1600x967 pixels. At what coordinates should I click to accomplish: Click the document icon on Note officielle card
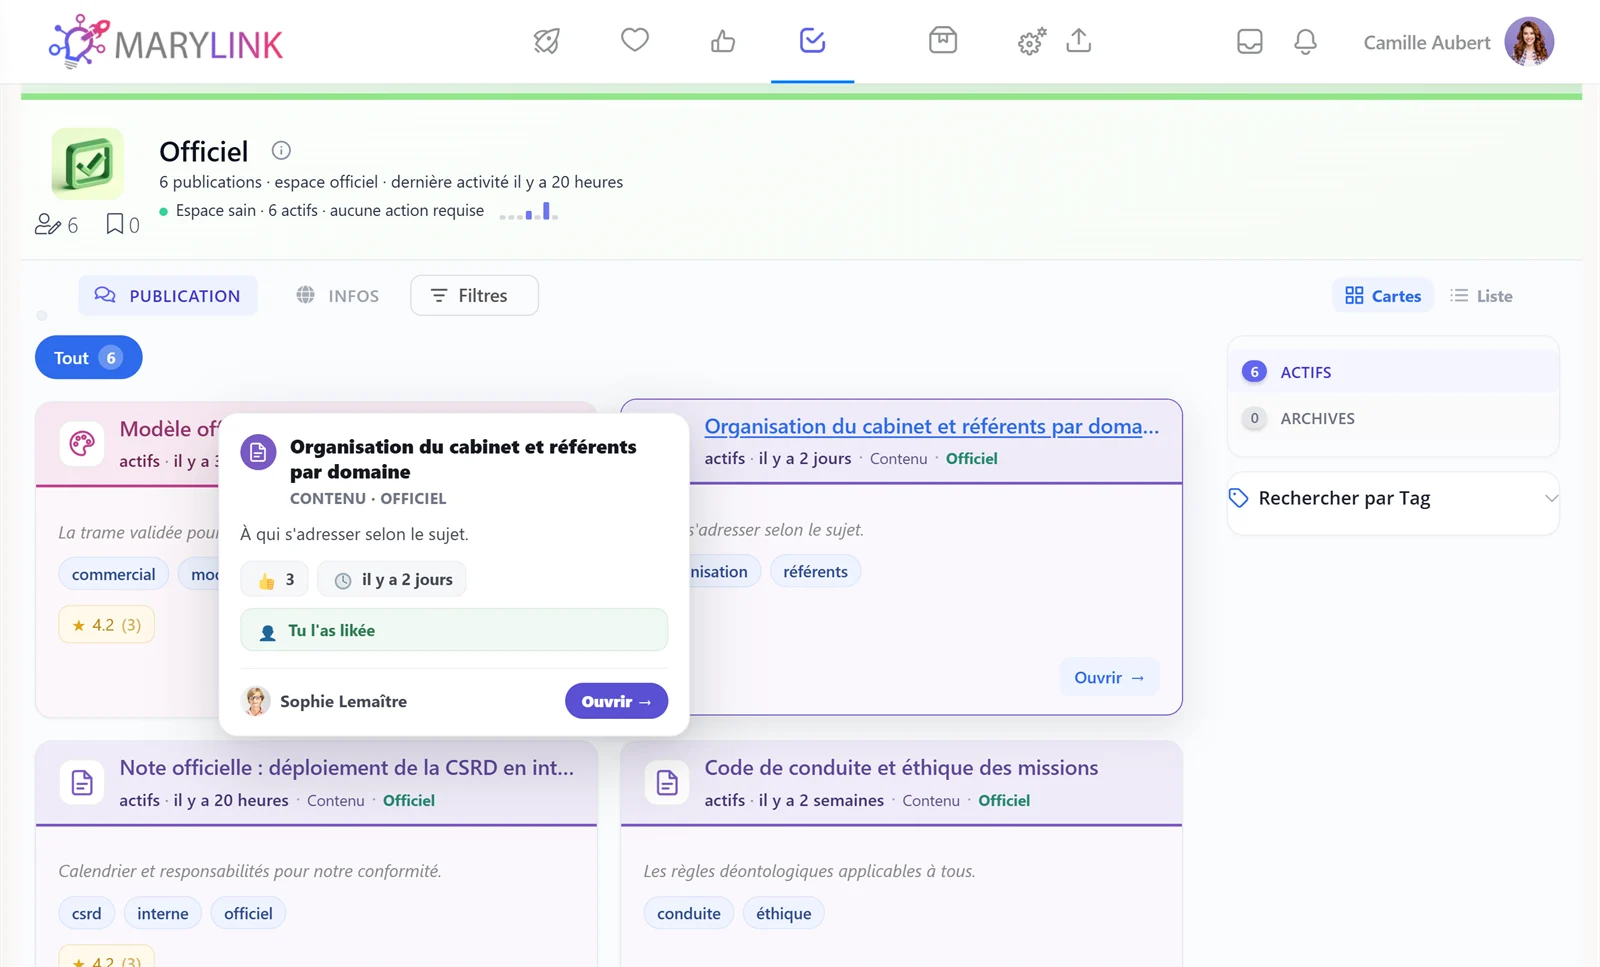point(82,783)
